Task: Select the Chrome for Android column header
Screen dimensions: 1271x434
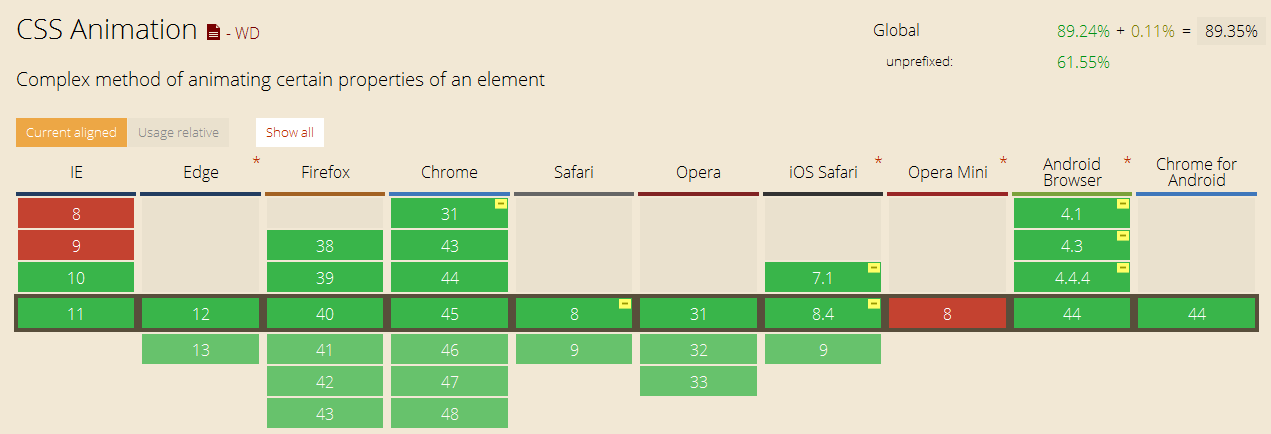Action: pos(1196,172)
